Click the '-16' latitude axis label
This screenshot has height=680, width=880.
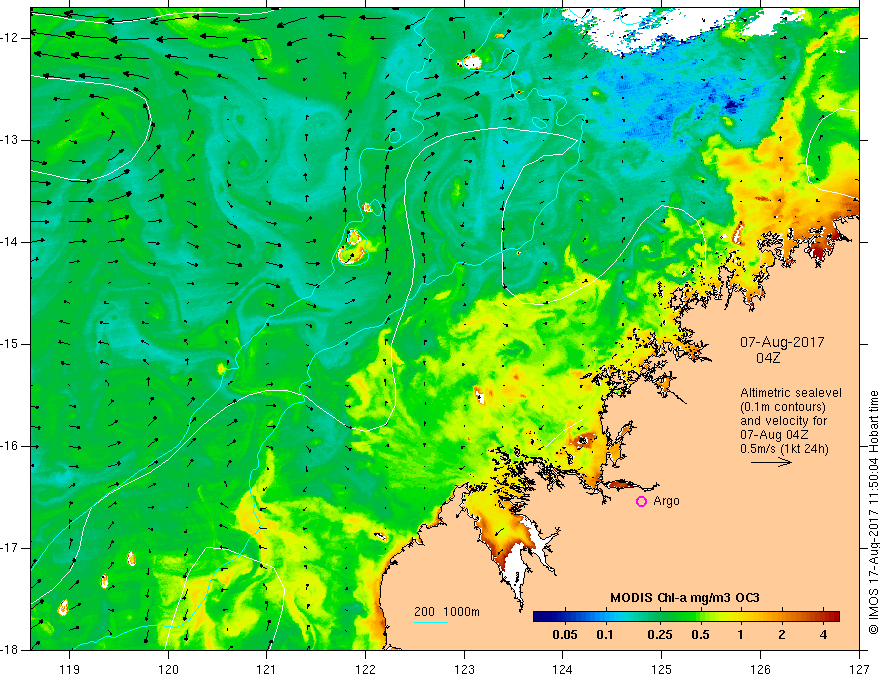(x=11, y=446)
